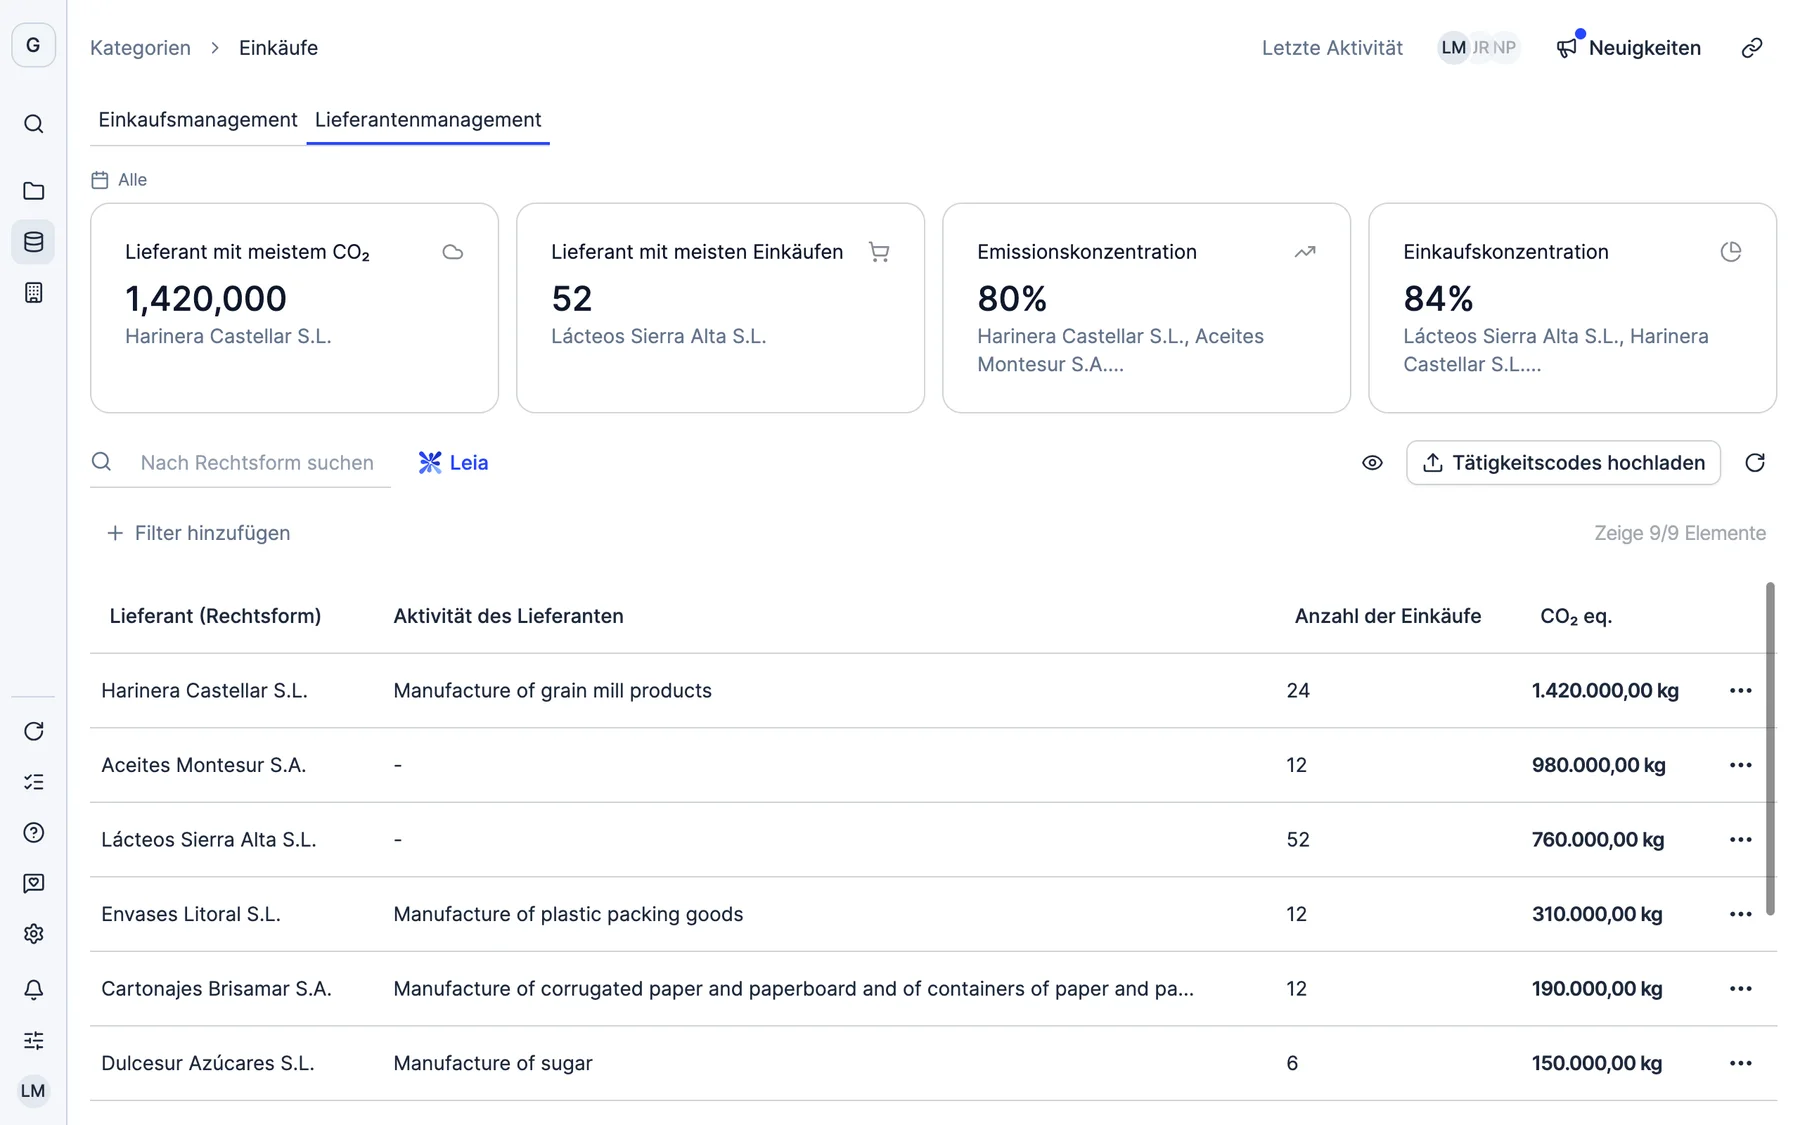
Task: Open settings gear in sidebar
Action: pos(33,934)
